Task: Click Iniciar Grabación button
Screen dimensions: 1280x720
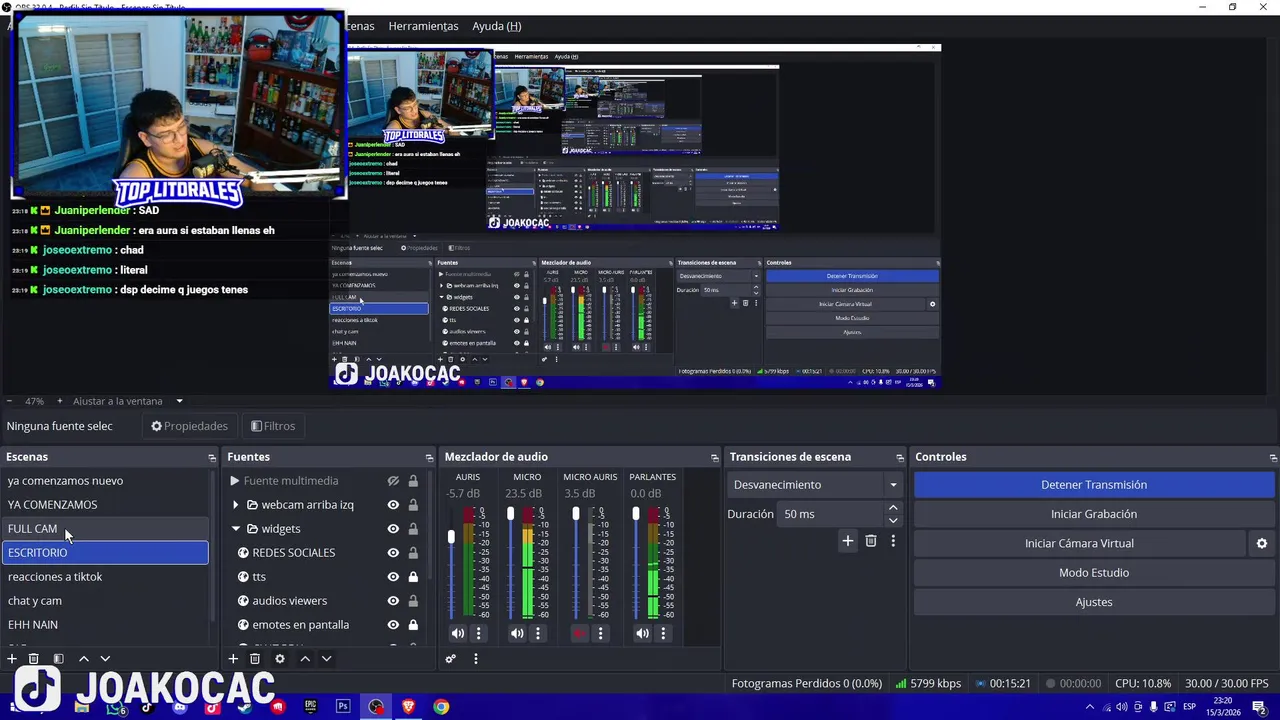Action: [1094, 514]
